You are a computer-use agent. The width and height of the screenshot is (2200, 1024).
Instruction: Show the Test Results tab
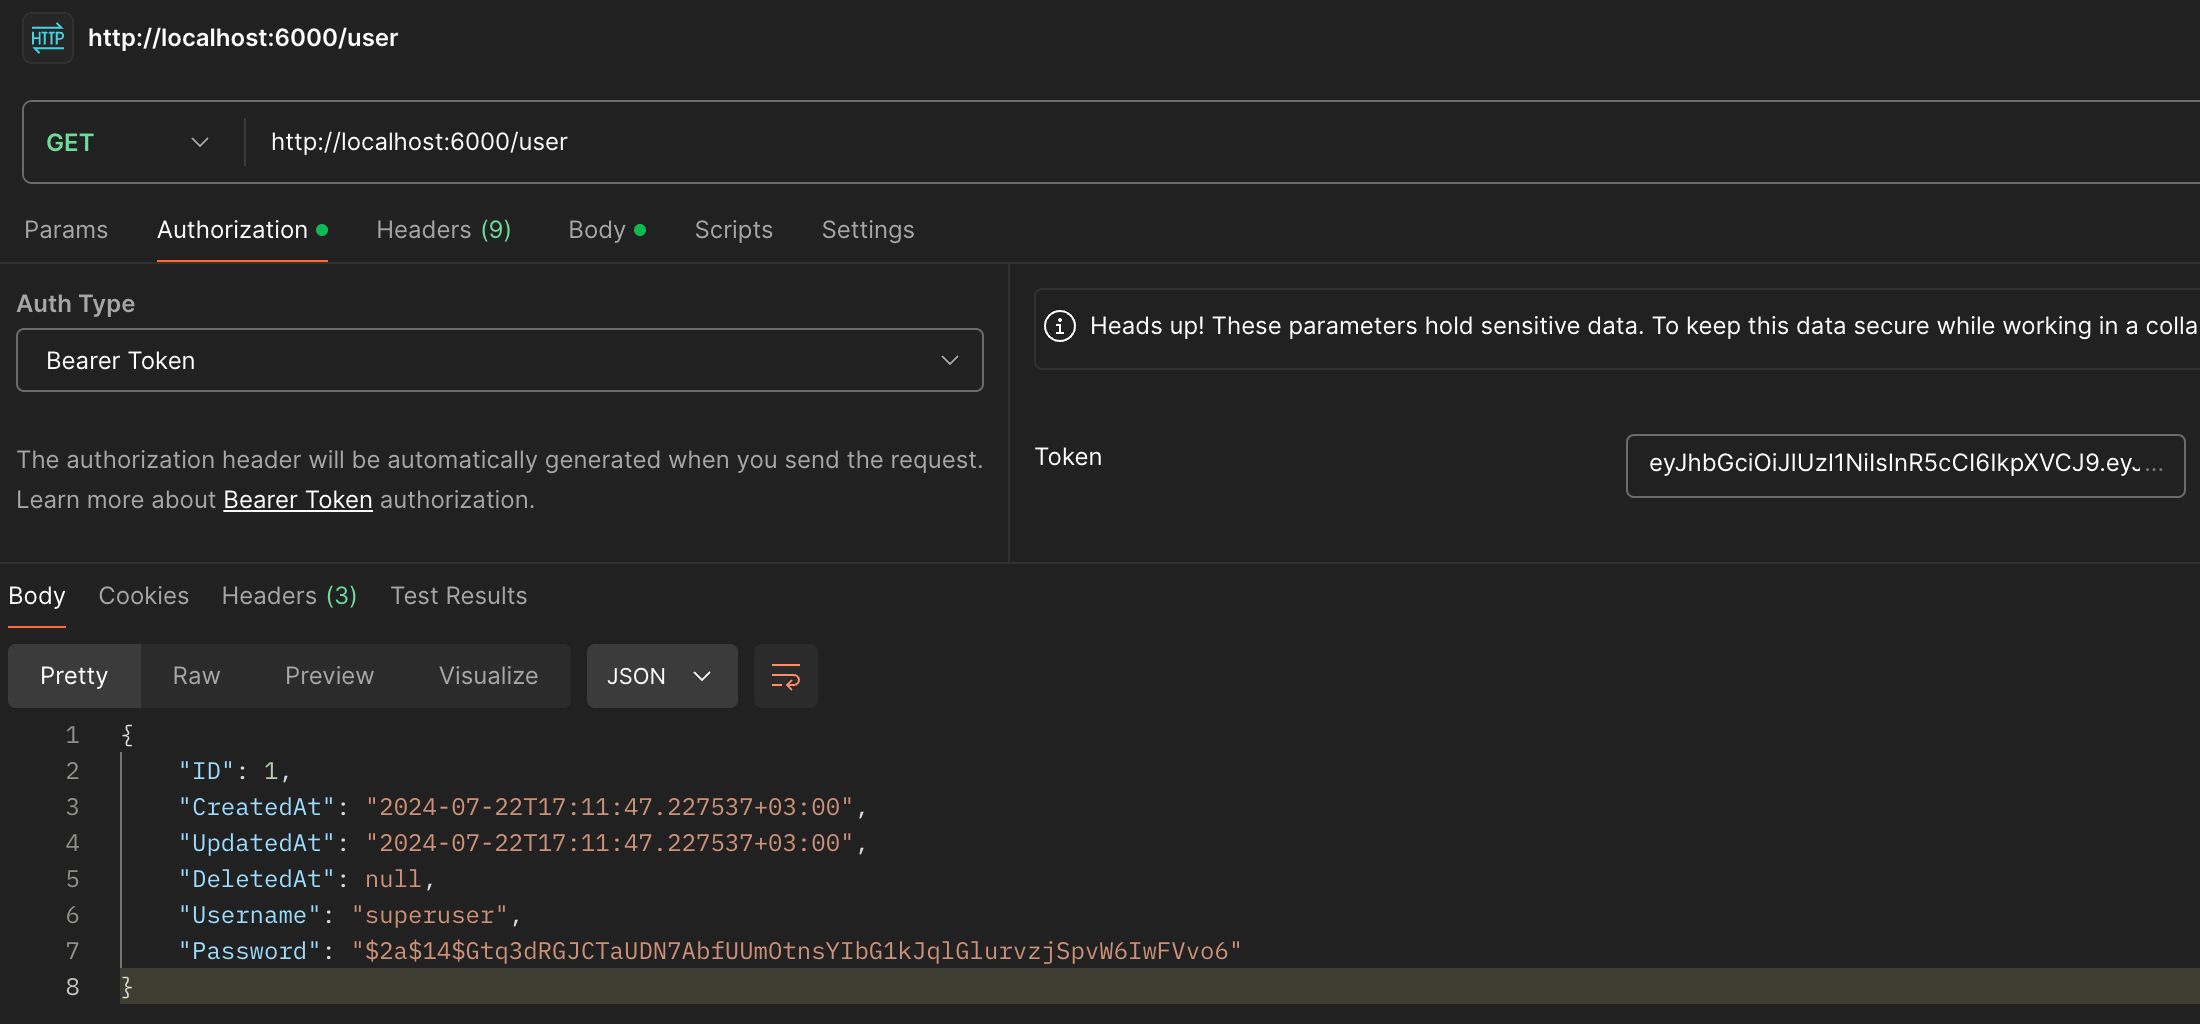pos(459,596)
